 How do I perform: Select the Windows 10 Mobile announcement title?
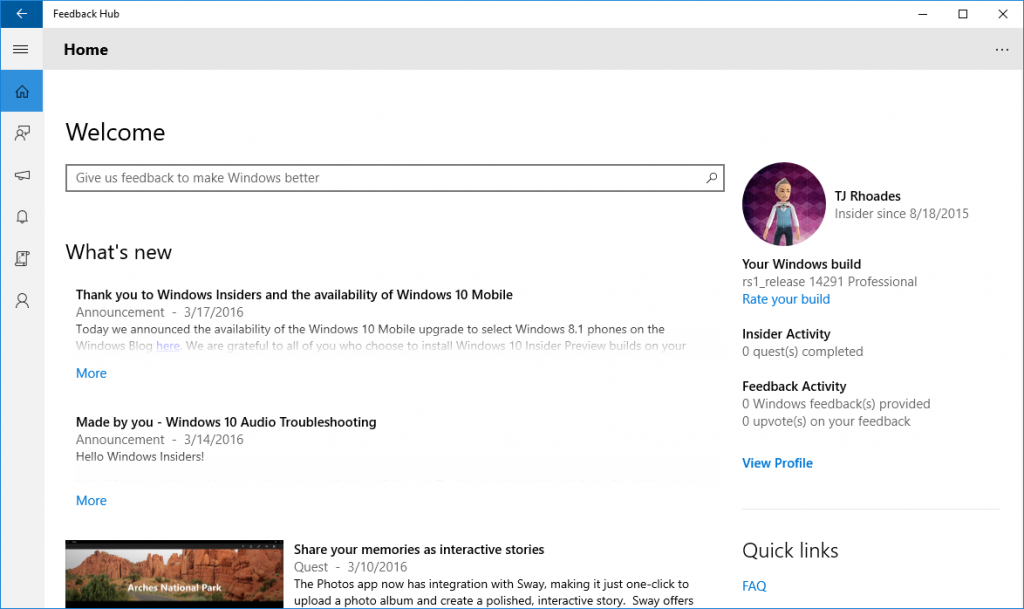(295, 294)
